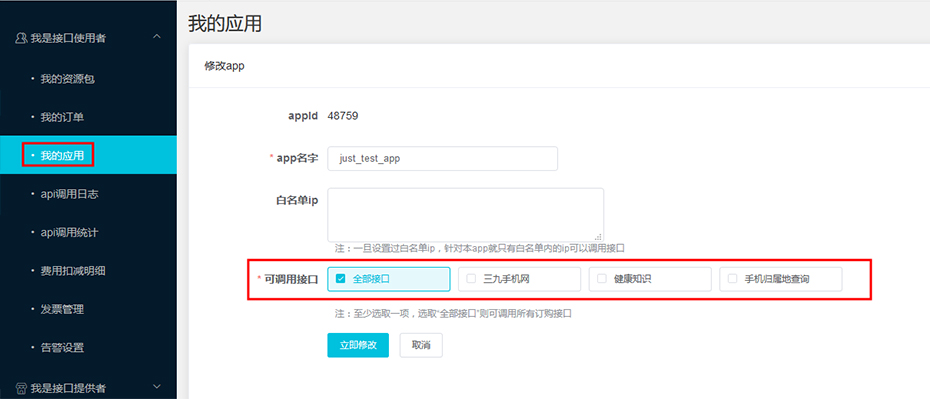The image size is (930, 399).
Task: Check the 健康知识 checkbox
Action: coord(601,279)
